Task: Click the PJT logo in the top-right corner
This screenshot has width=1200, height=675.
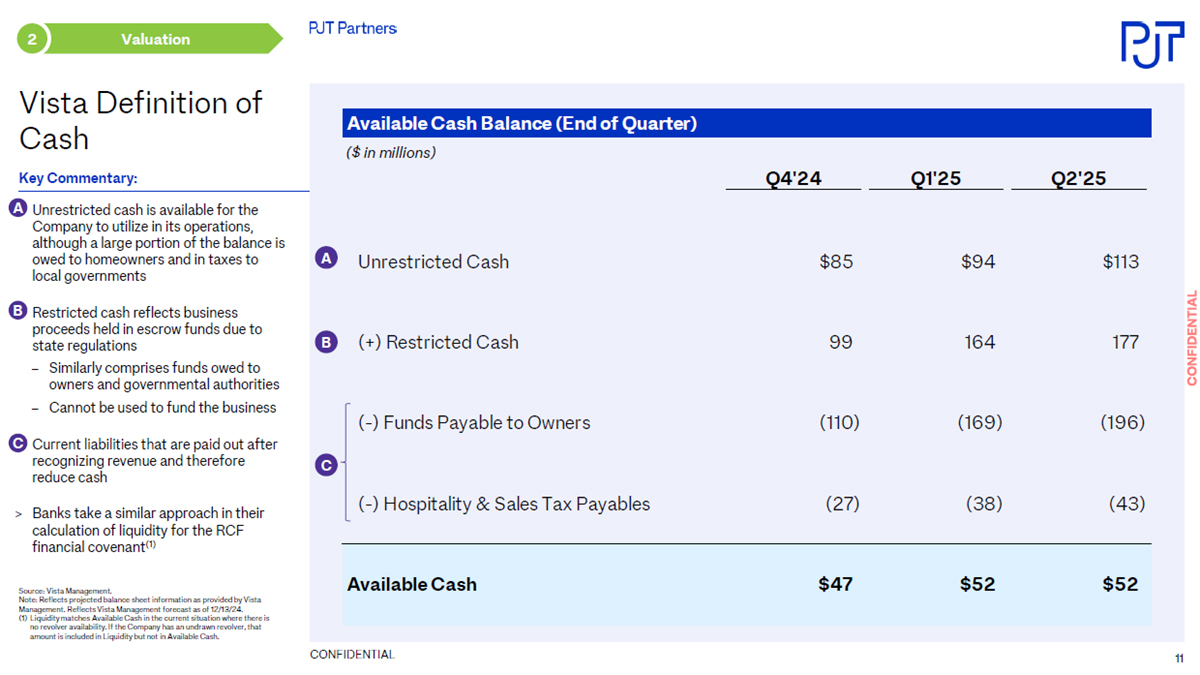Action: [x=1152, y=43]
